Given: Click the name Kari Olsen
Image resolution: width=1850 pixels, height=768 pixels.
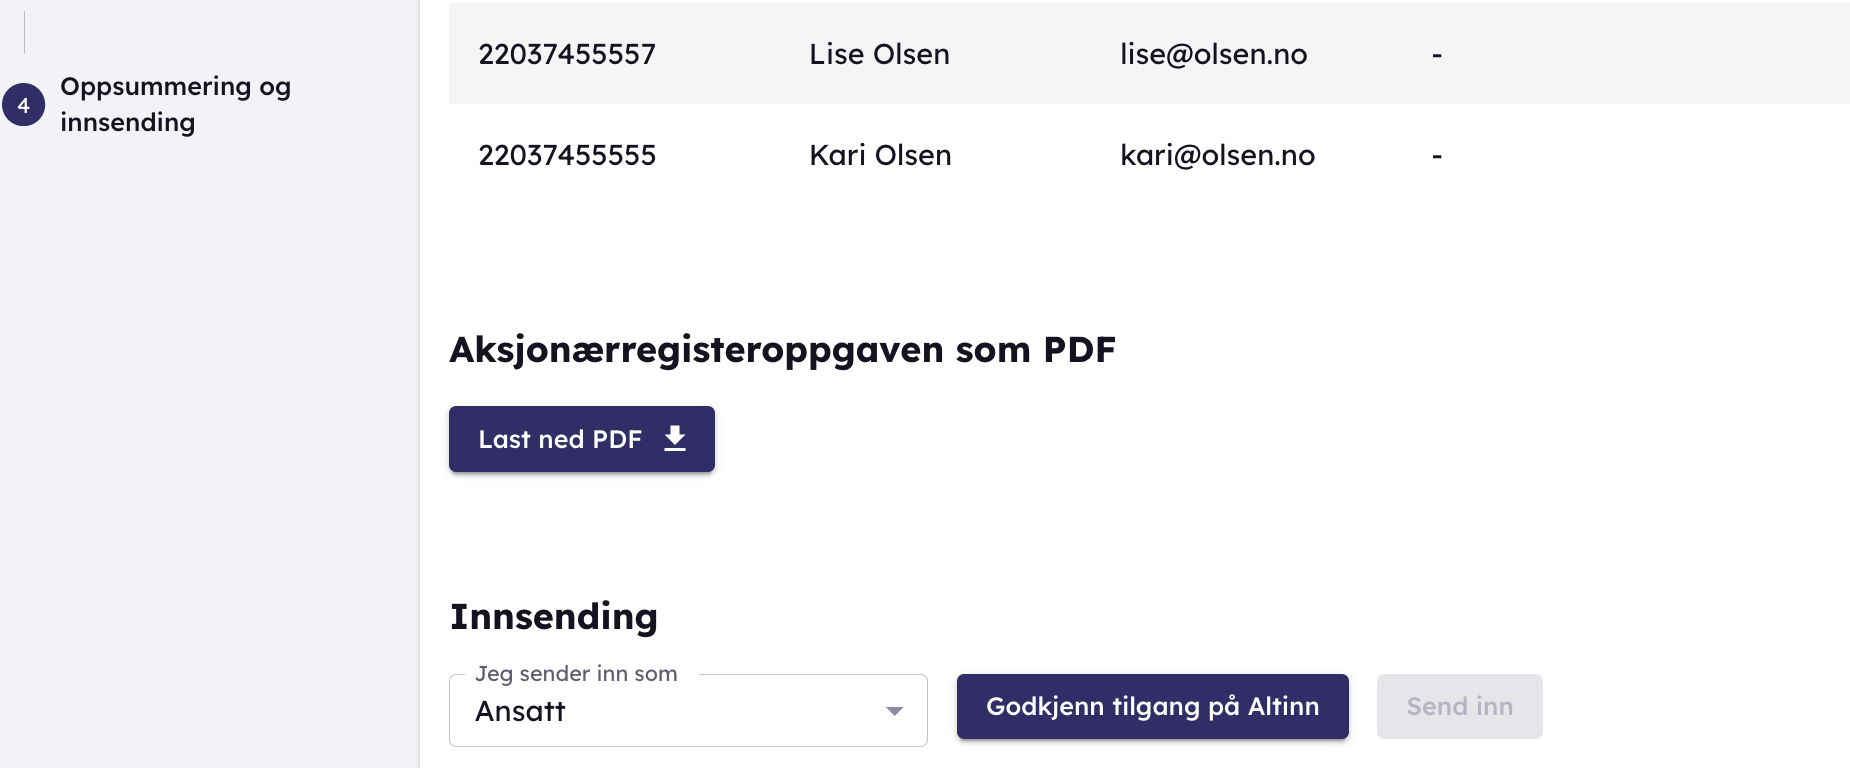Looking at the screenshot, I should click(x=880, y=155).
